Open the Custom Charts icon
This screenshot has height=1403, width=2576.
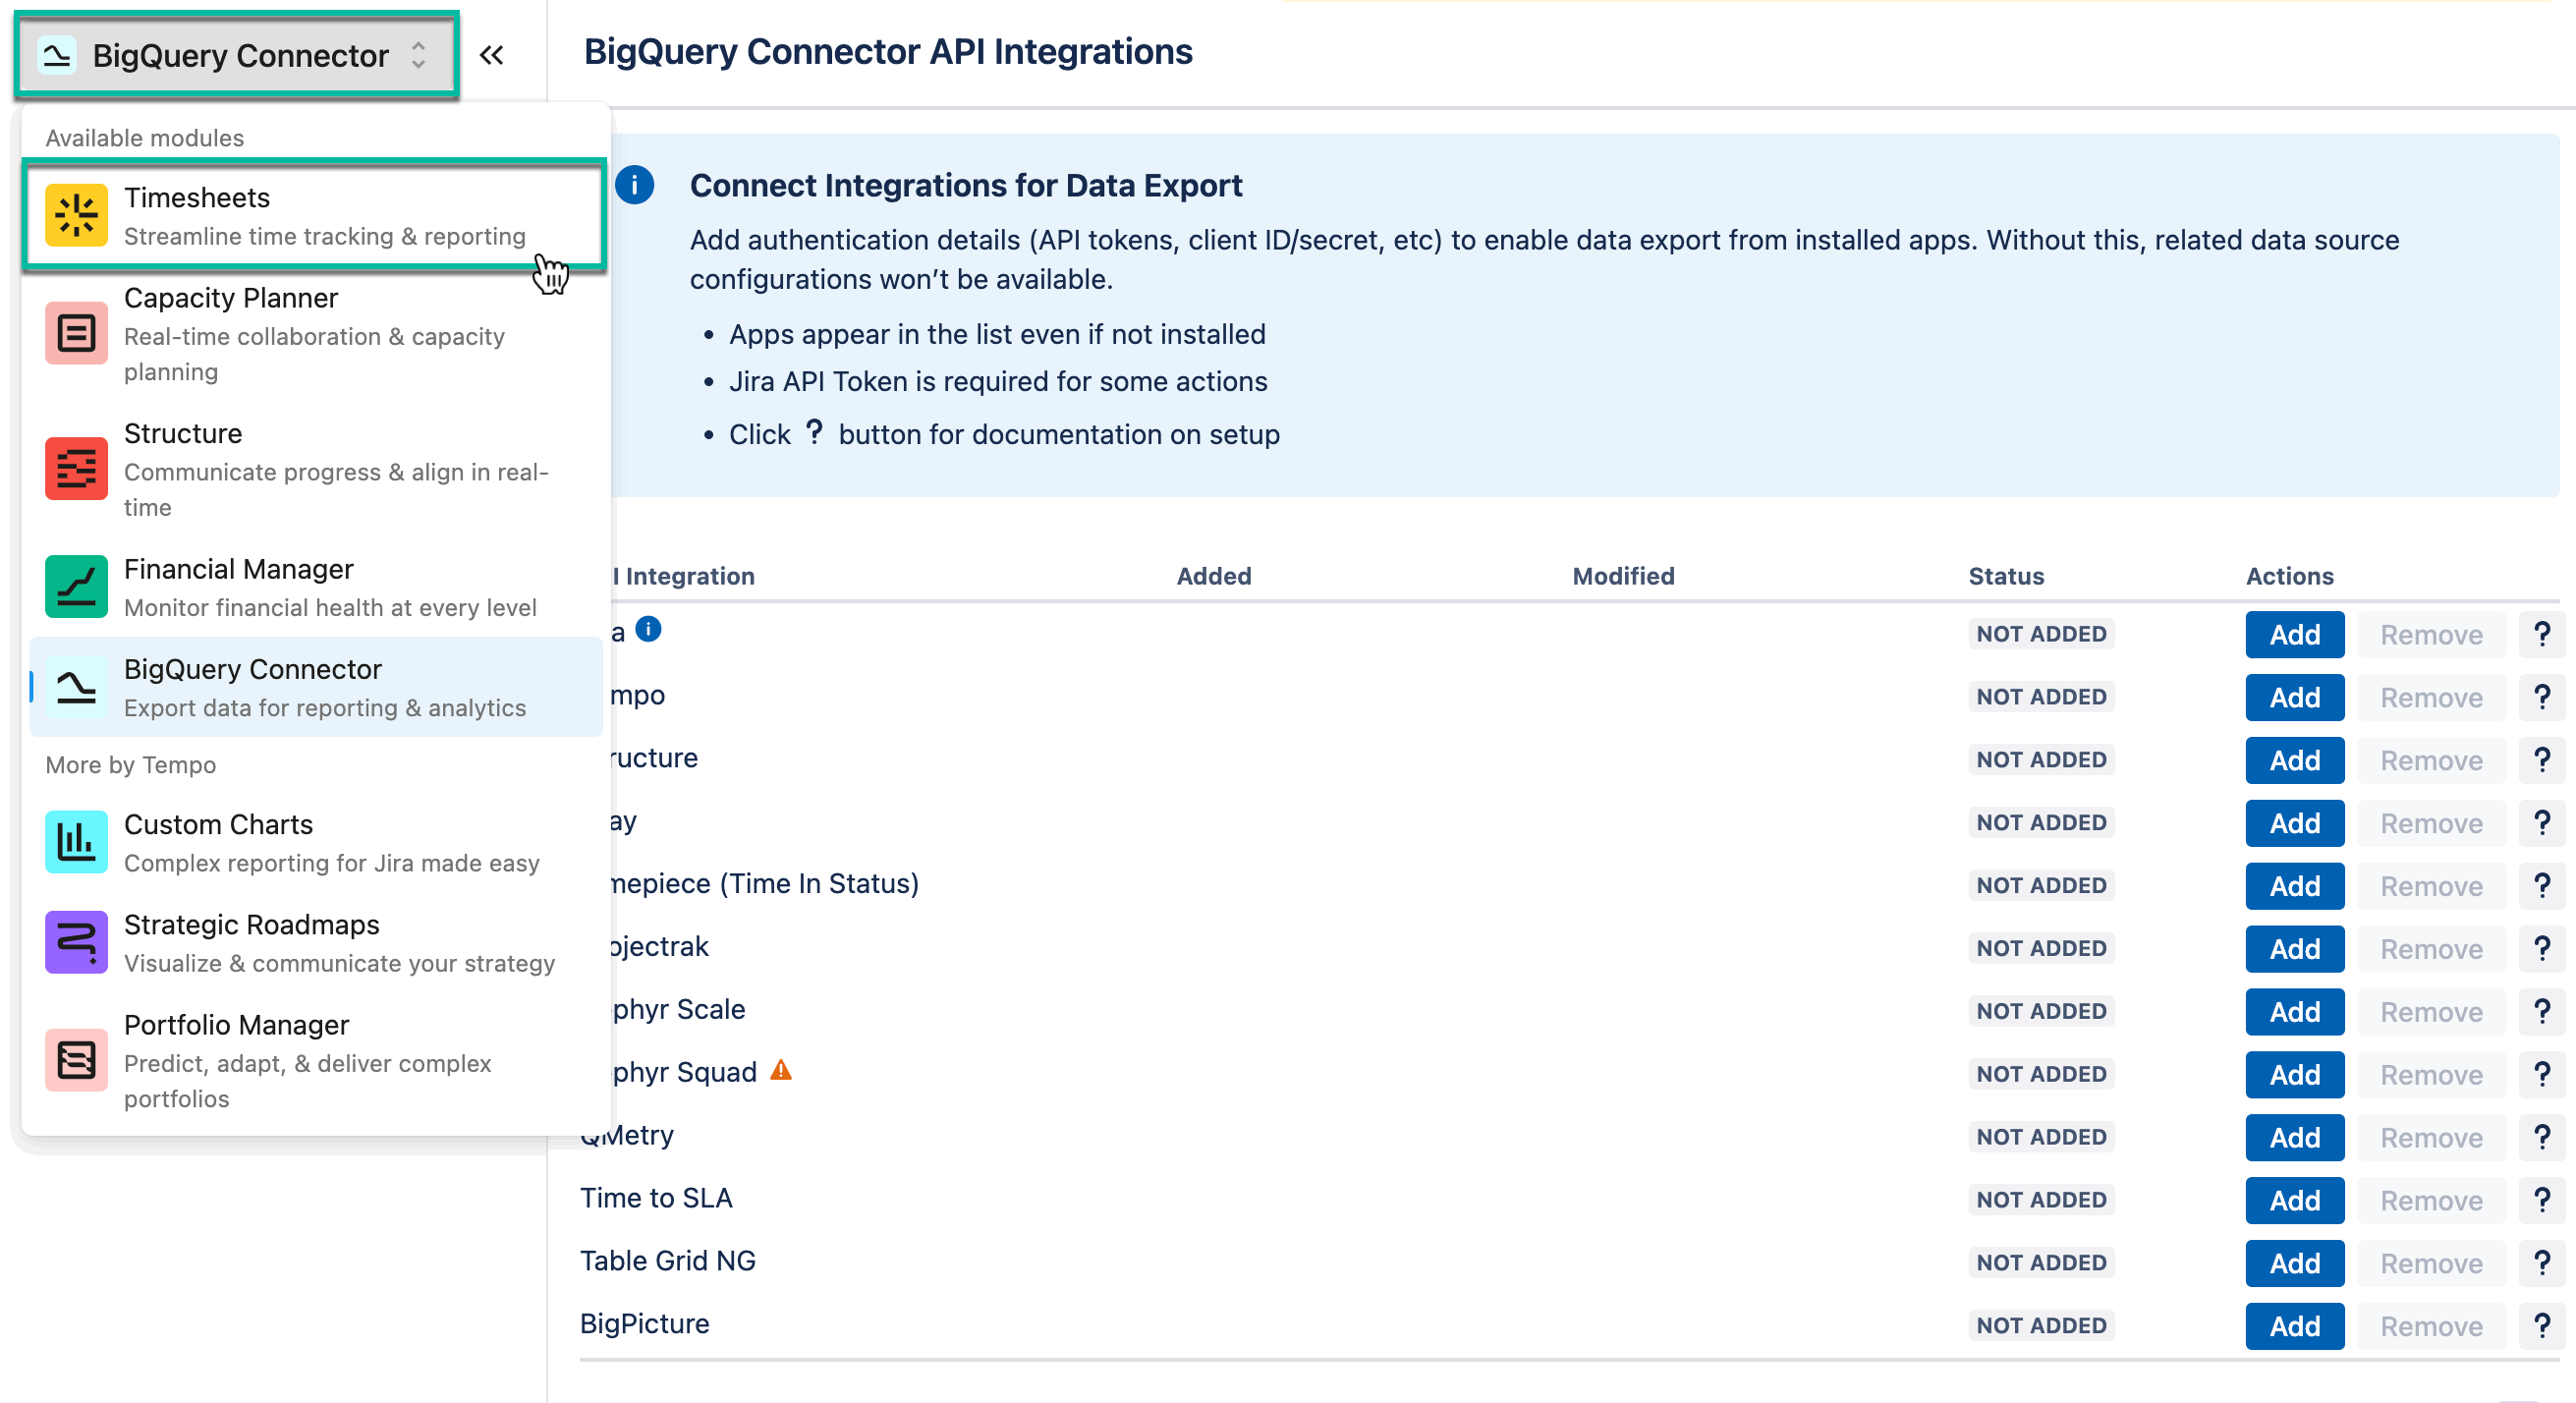pyautogui.click(x=75, y=841)
